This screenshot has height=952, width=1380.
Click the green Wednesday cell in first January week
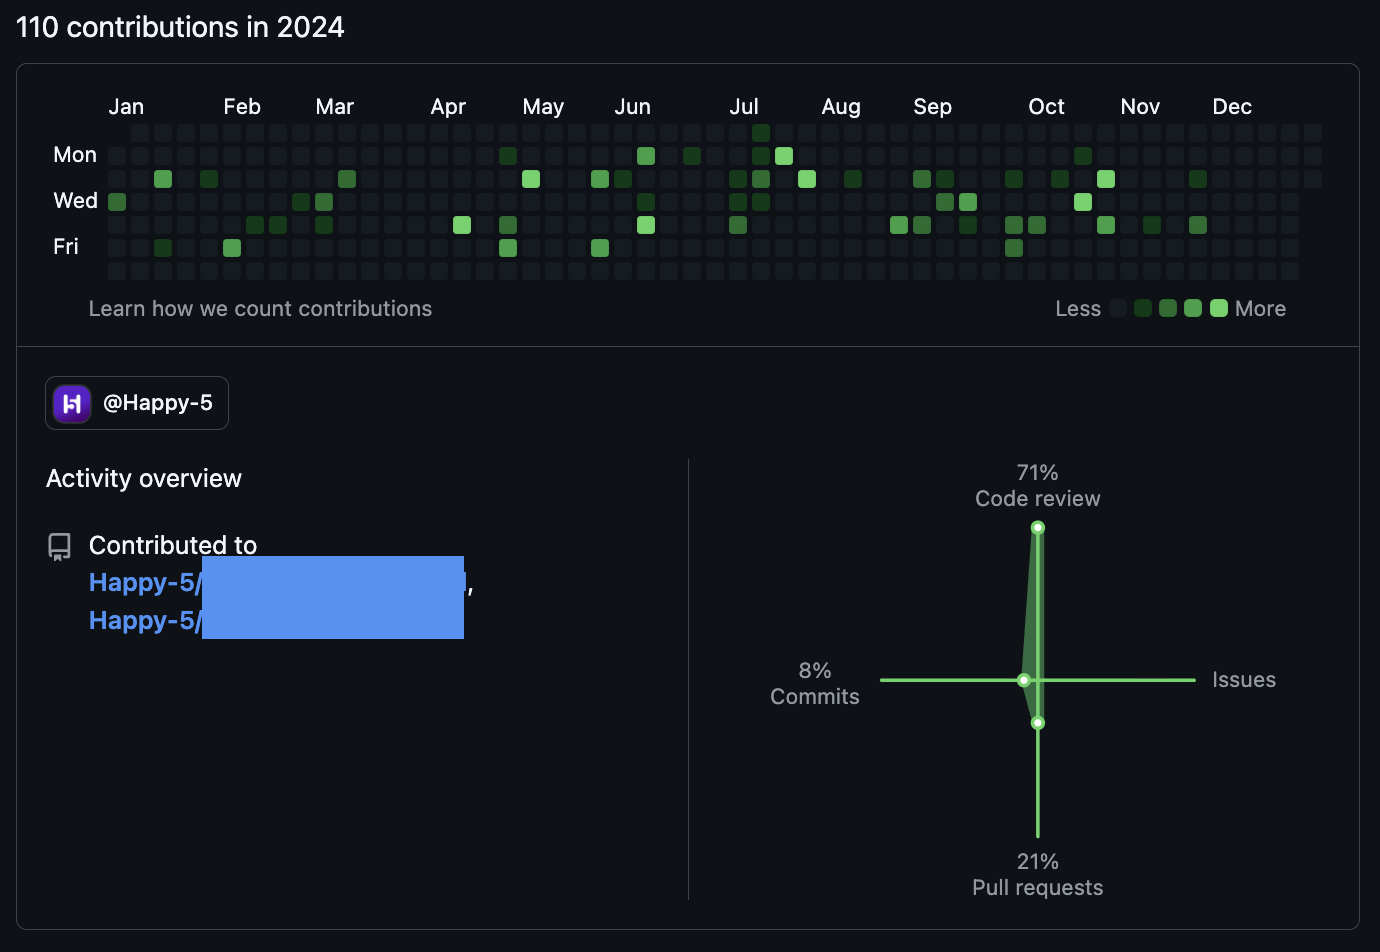point(117,202)
